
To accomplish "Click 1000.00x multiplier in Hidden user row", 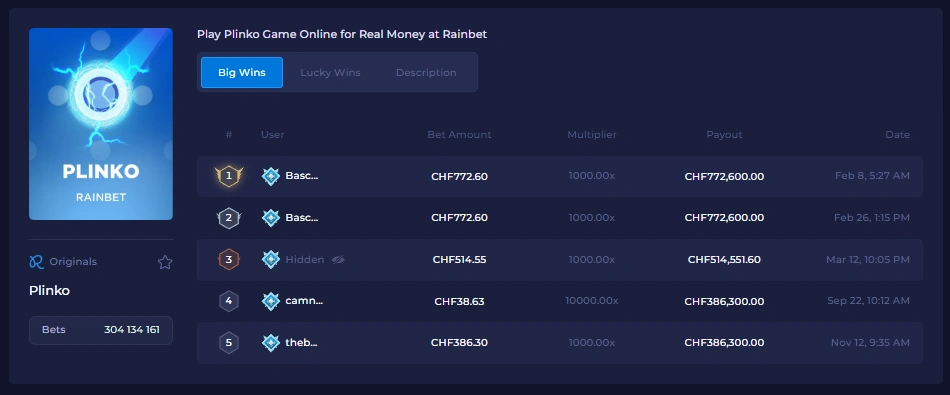I will 591,259.
